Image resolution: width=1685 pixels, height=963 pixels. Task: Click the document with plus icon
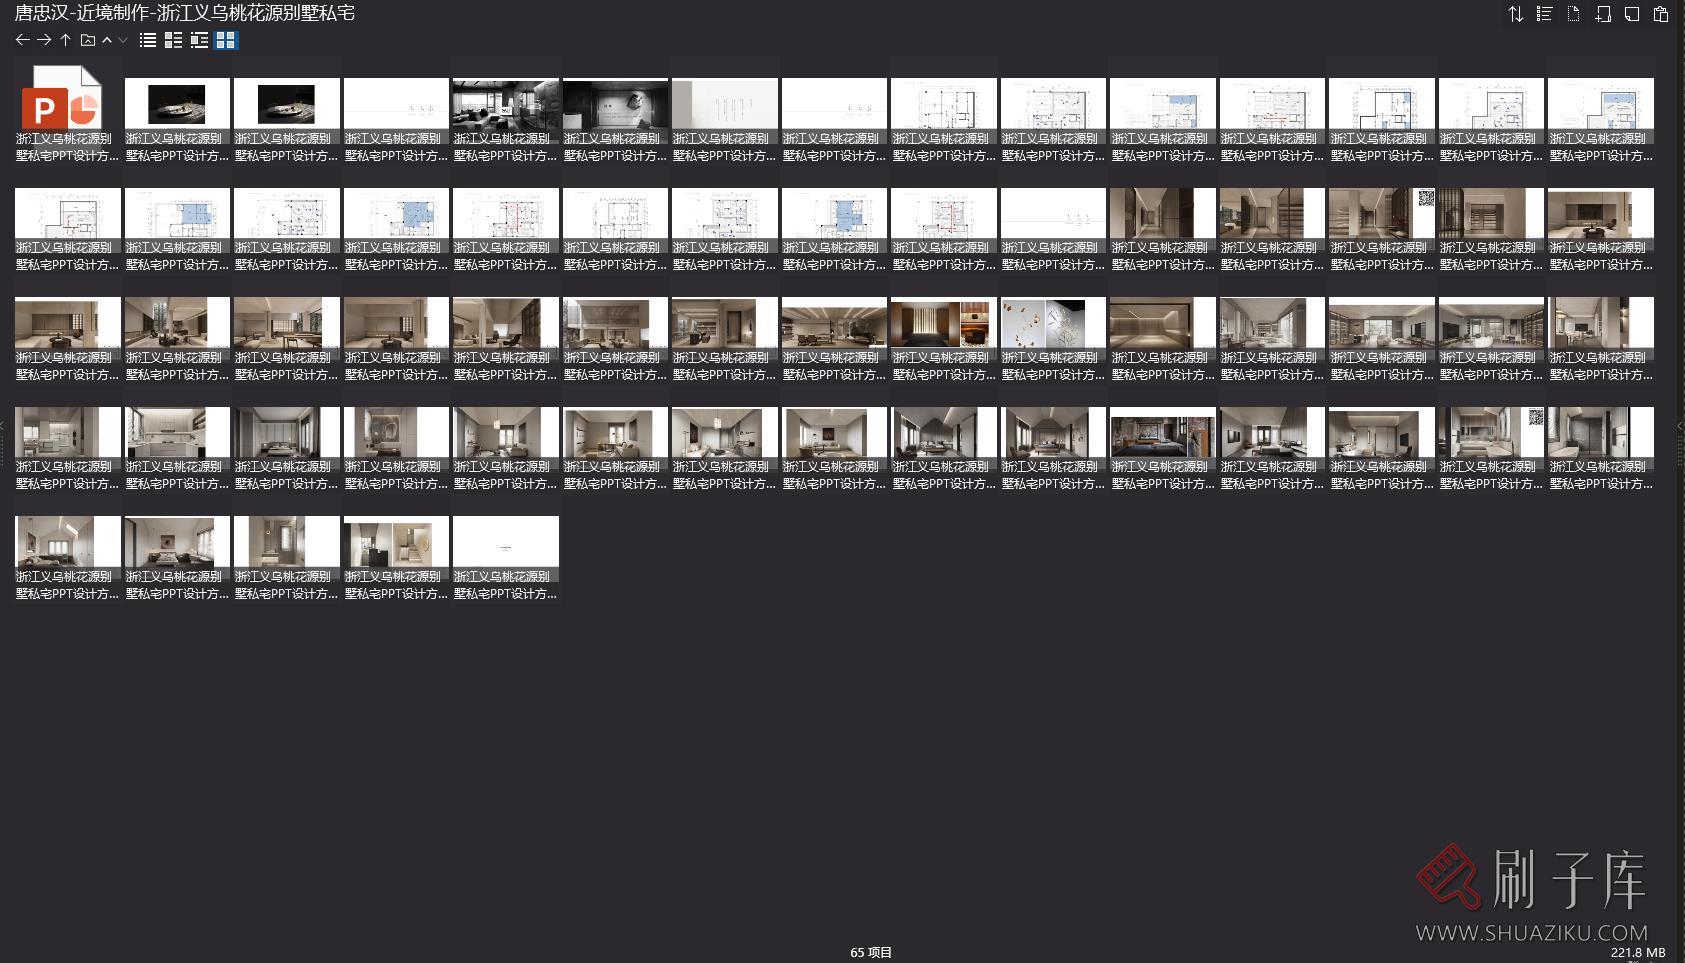point(1603,14)
